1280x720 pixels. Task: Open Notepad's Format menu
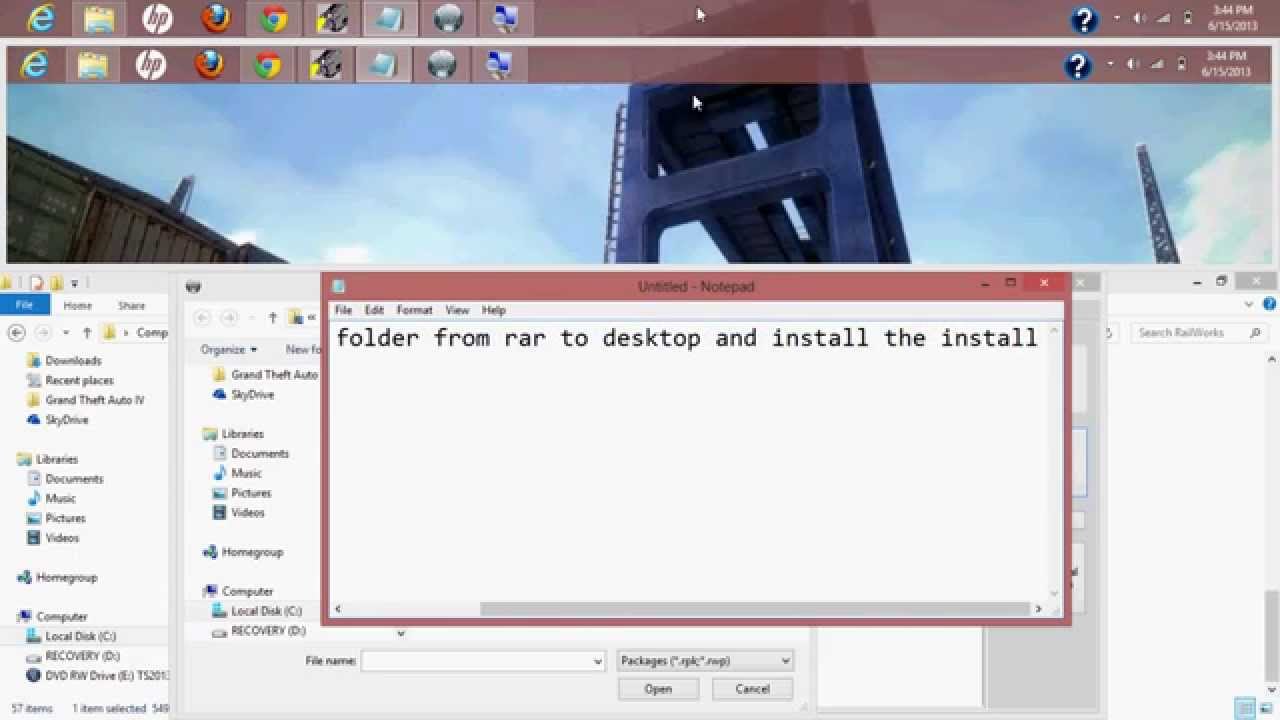tap(414, 310)
